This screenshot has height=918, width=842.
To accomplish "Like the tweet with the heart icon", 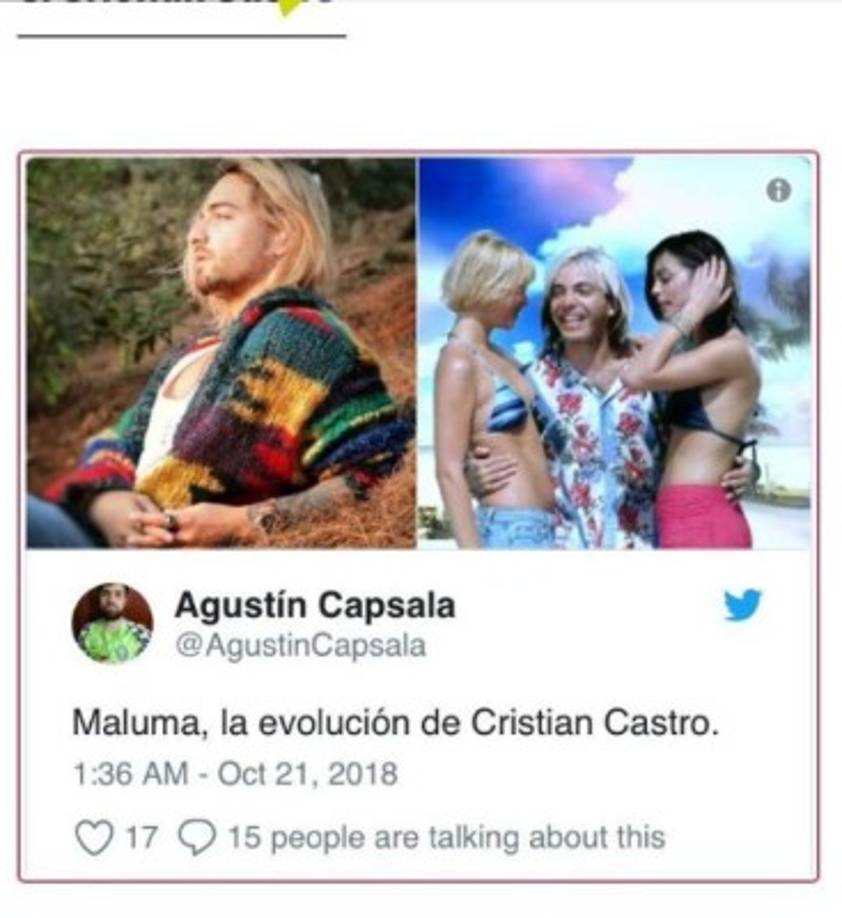I will 94,837.
